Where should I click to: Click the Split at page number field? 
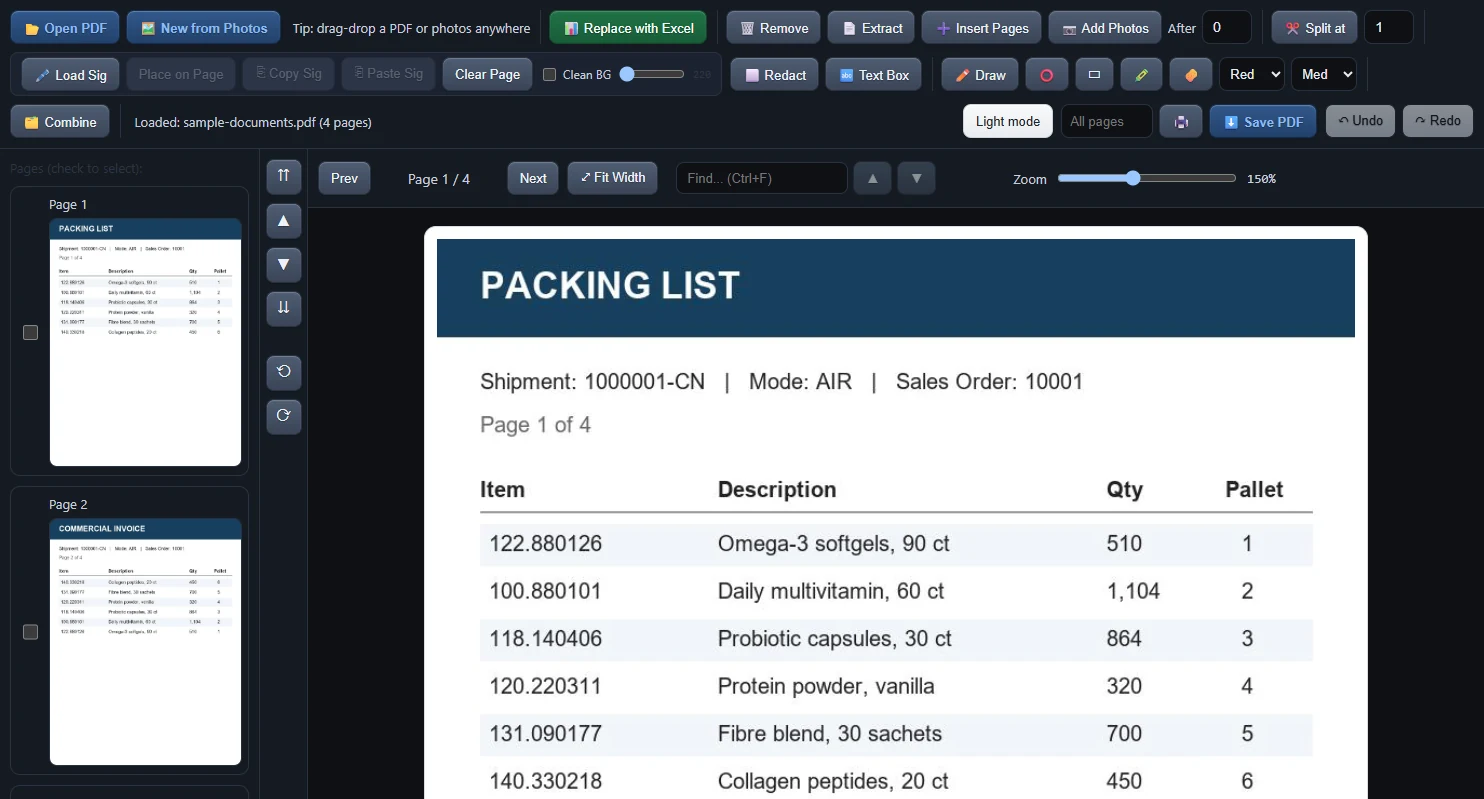[x=1388, y=28]
